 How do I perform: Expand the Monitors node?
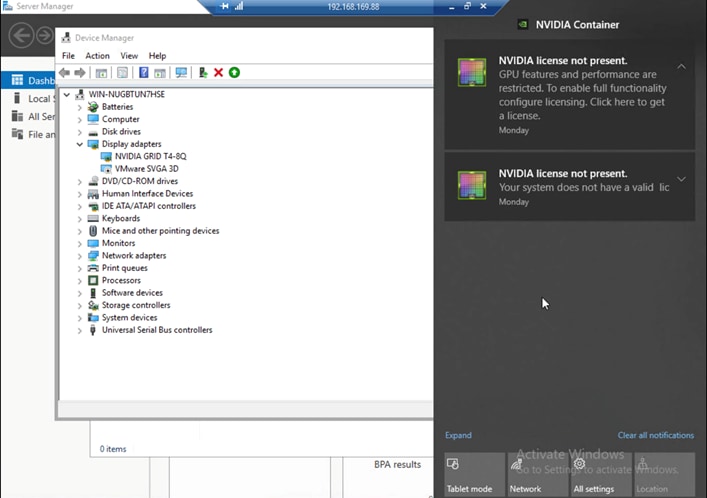[x=79, y=244]
